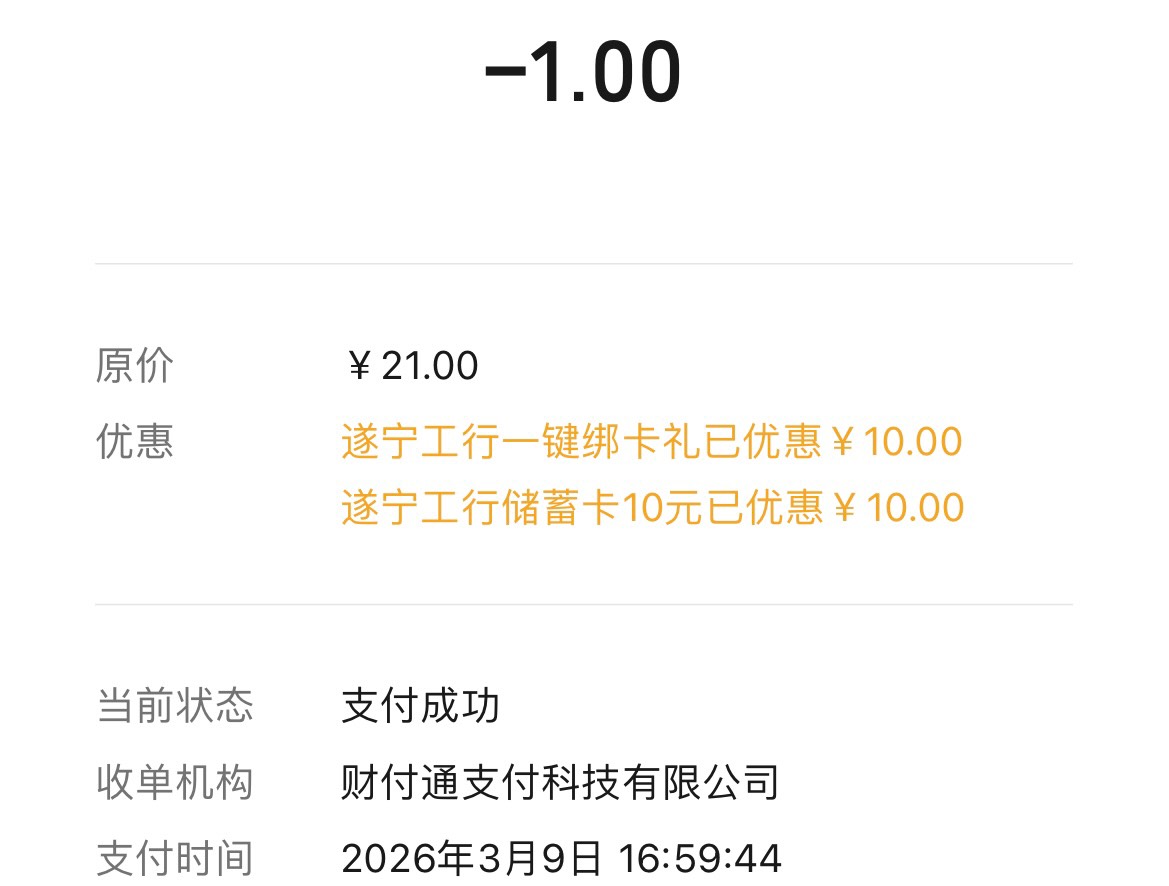Click the 2026年3月9日 payment date

pos(472,858)
